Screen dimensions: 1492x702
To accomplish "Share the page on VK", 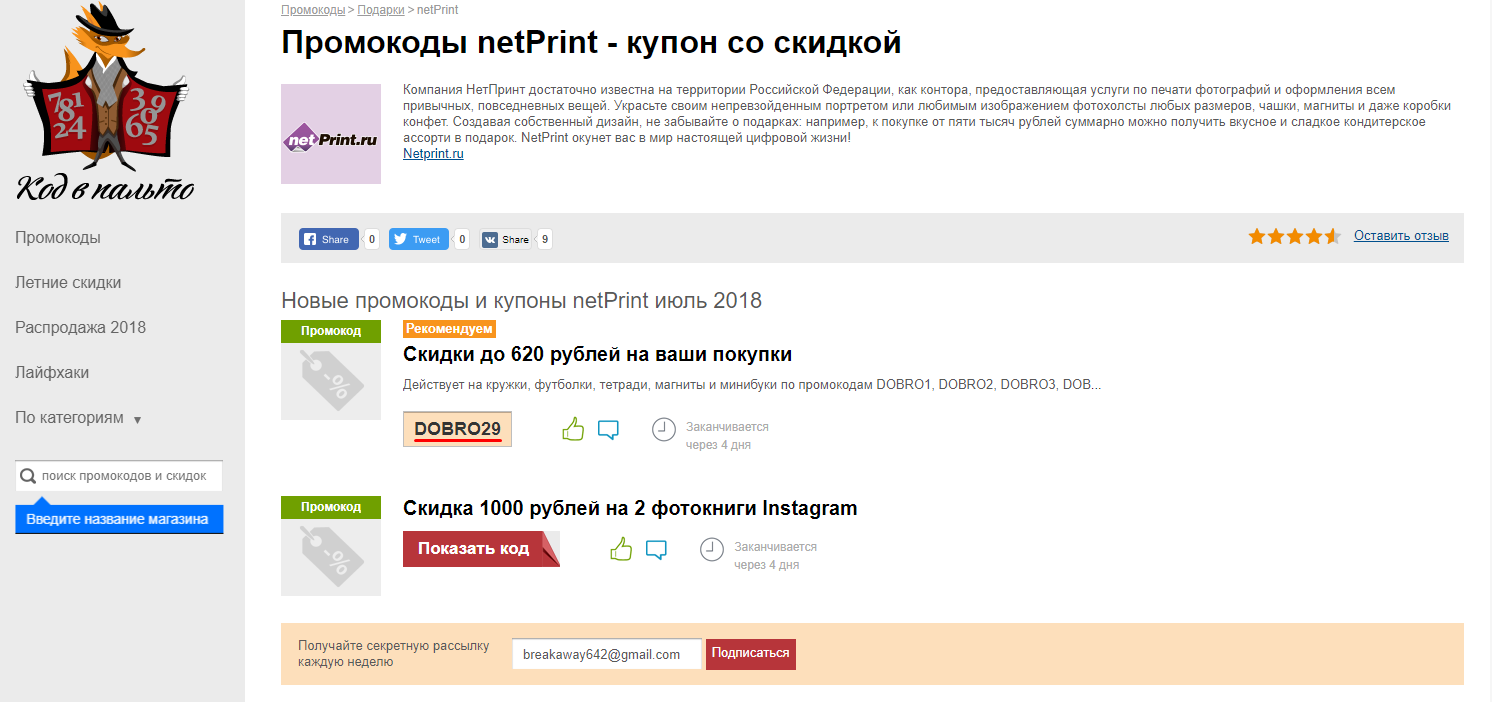I will 506,239.
